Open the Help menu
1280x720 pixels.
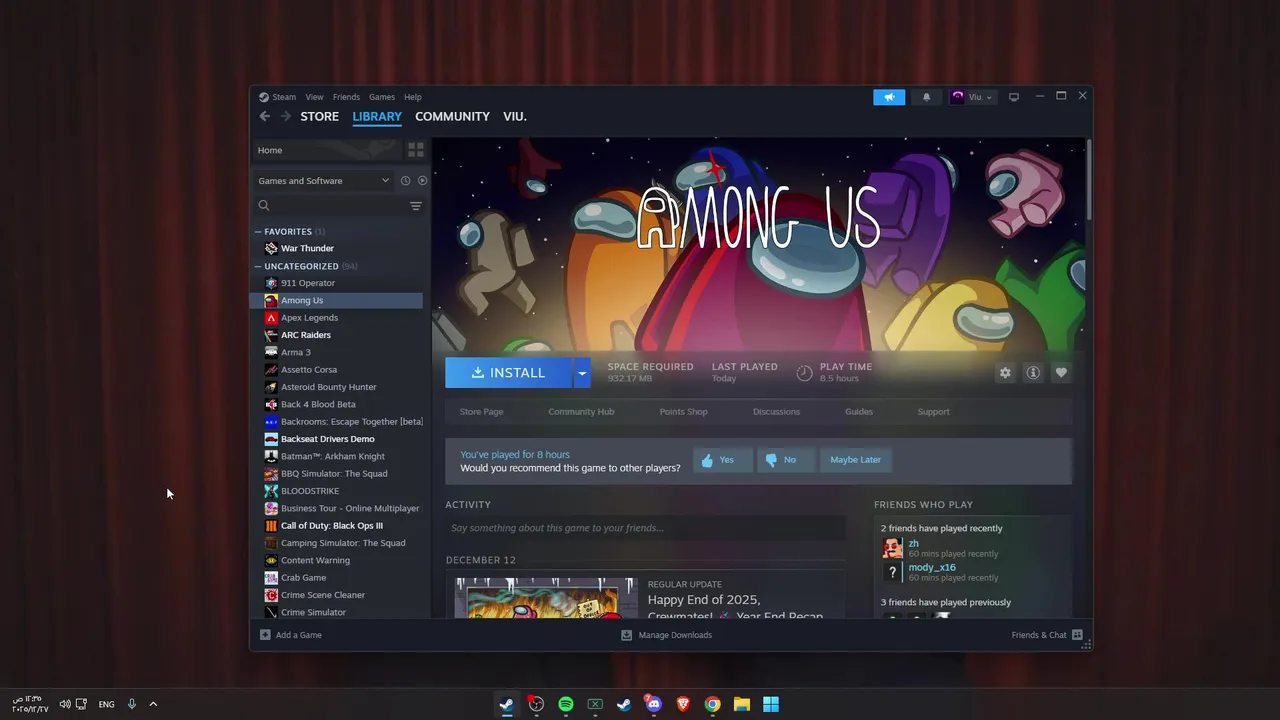click(x=413, y=97)
